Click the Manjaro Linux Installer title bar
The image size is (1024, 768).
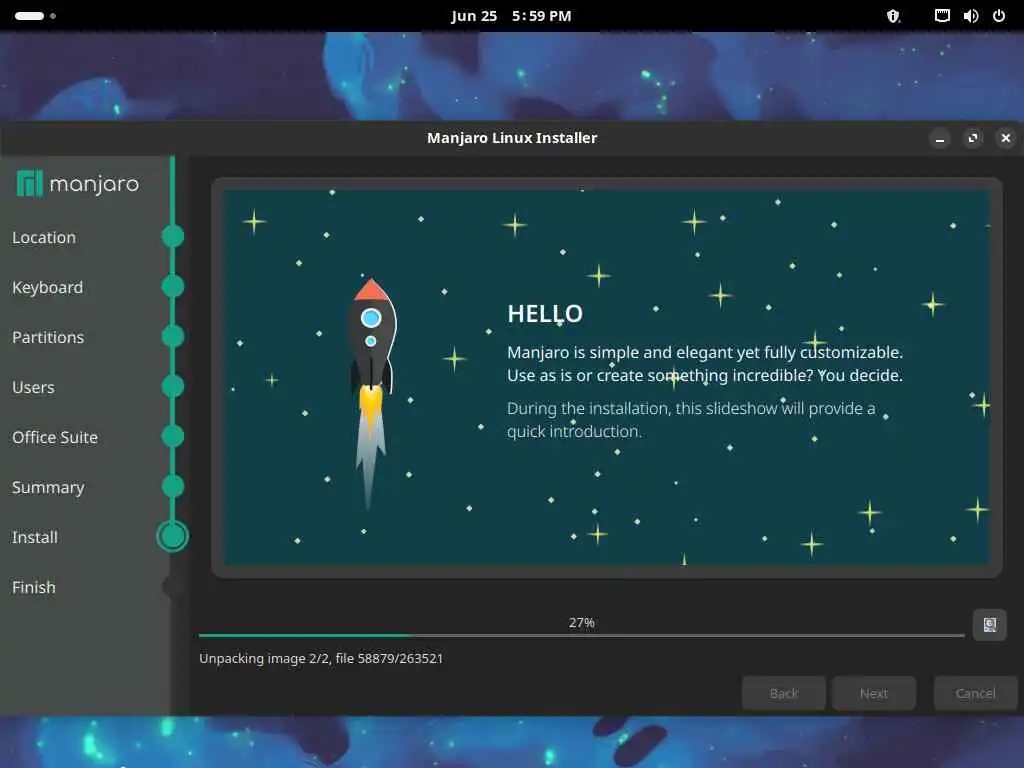pyautogui.click(x=512, y=138)
